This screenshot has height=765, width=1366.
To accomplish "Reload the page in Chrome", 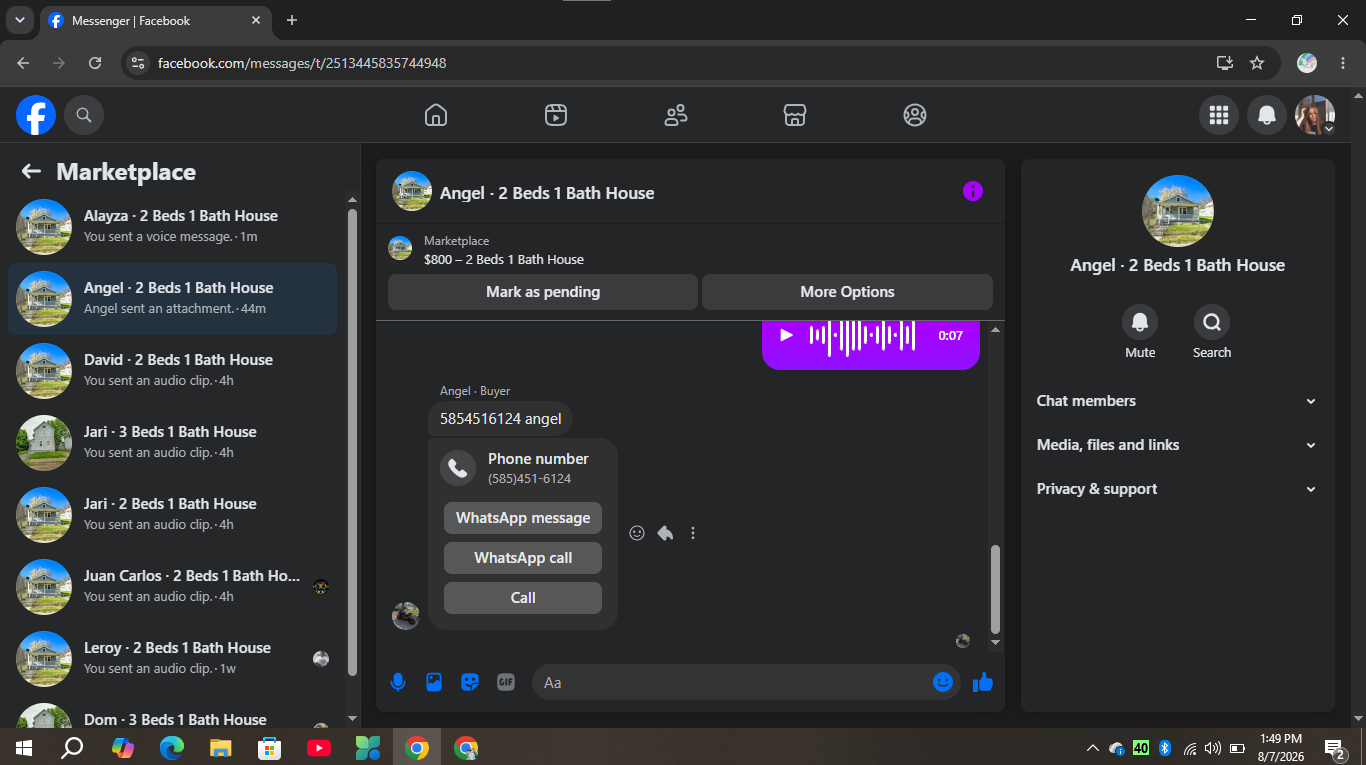I will tap(95, 63).
